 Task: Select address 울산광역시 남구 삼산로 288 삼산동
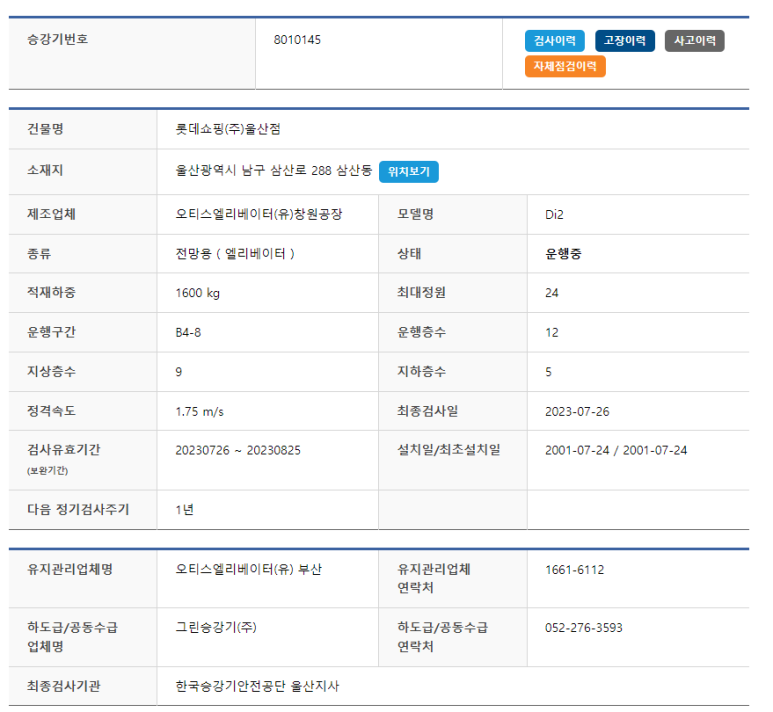[x=274, y=171]
